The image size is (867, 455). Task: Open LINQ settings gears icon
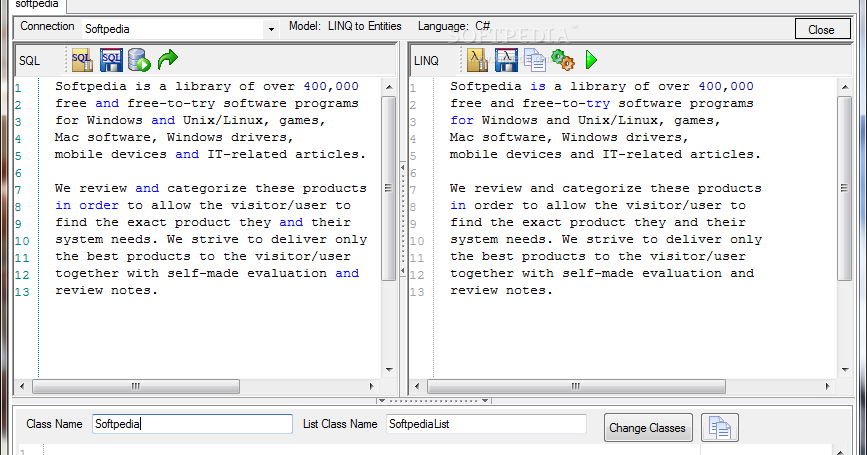(563, 60)
